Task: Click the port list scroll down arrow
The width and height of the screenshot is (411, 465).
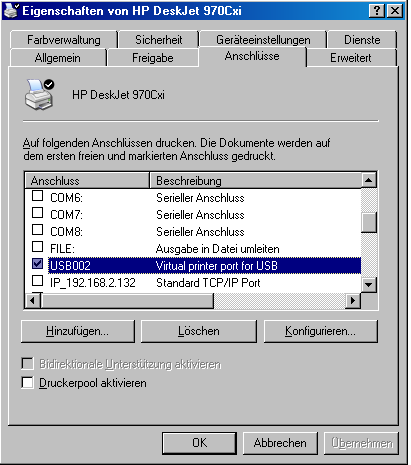Action: (369, 284)
